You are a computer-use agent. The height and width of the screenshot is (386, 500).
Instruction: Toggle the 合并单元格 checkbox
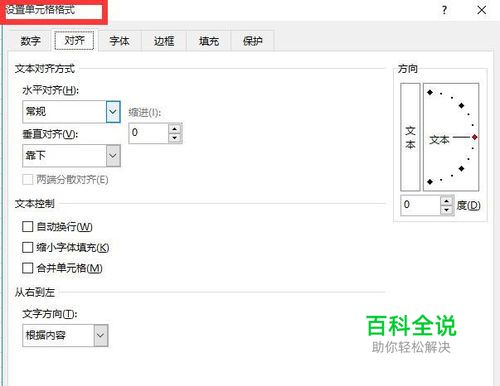click(x=27, y=268)
